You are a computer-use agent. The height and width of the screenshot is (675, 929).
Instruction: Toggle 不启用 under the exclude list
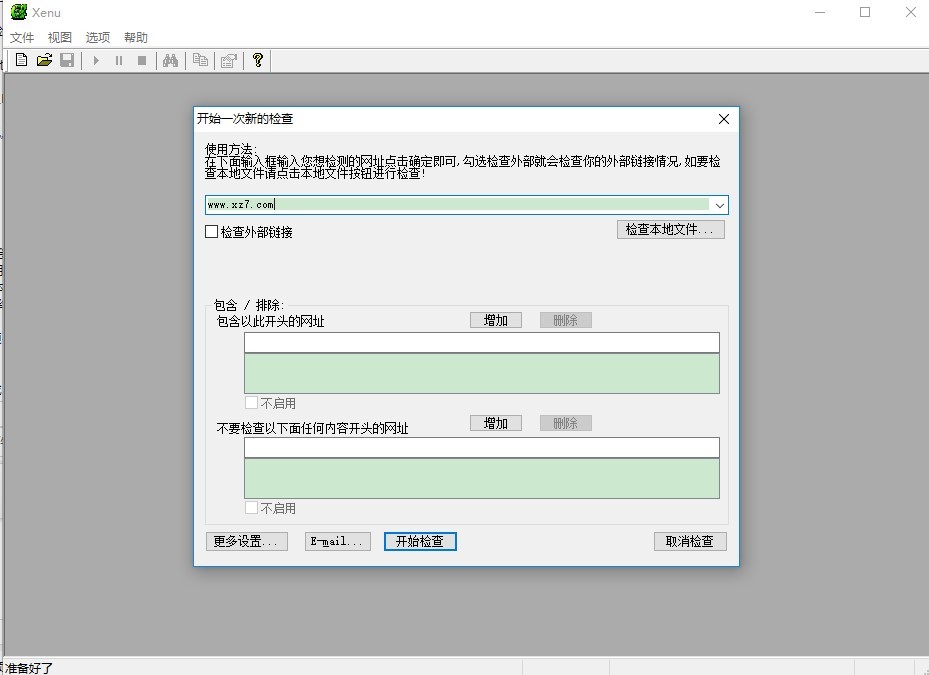pyautogui.click(x=251, y=507)
